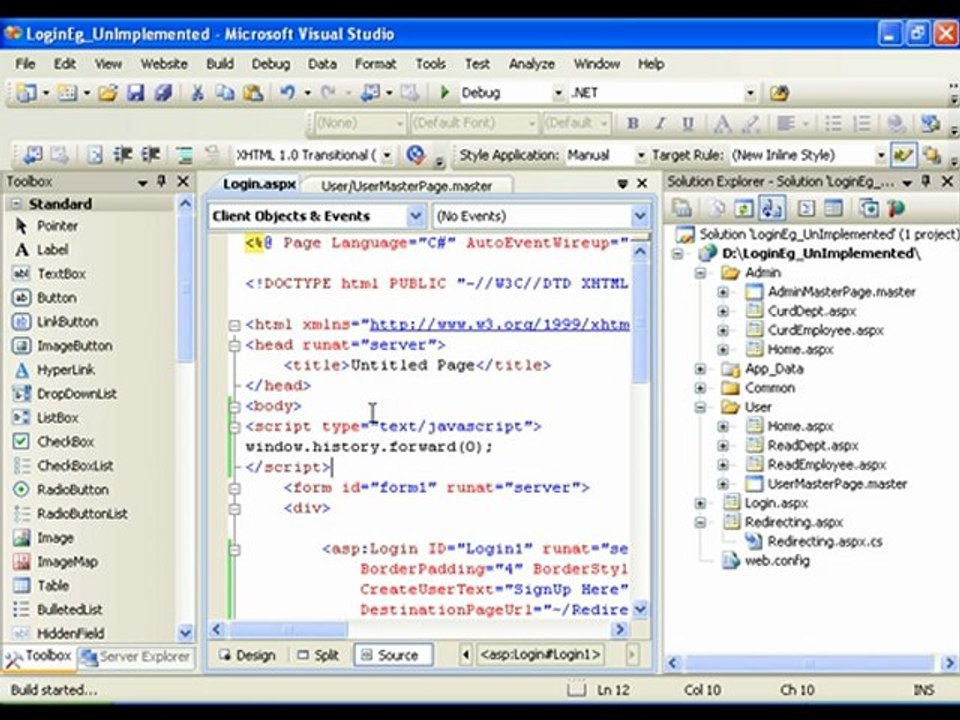960x720 pixels.
Task: Open Client Objects & Events dropdown
Action: click(x=416, y=216)
